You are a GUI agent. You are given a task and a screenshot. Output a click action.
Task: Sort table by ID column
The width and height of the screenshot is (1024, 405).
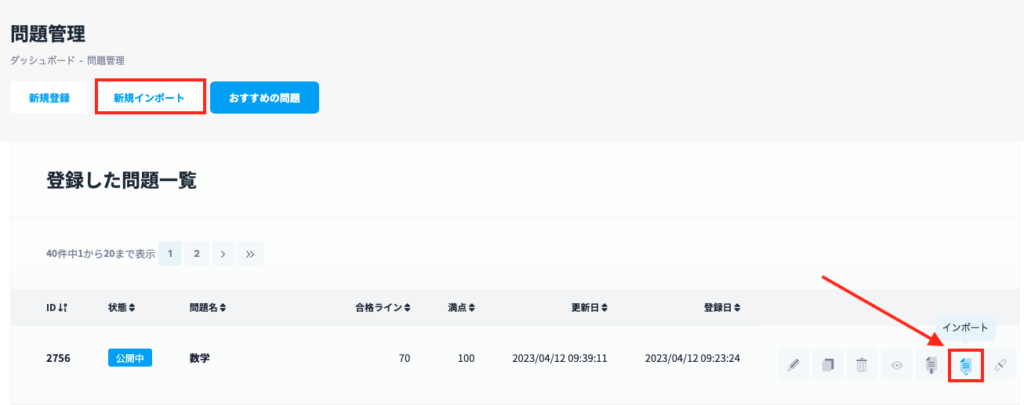pyautogui.click(x=57, y=307)
